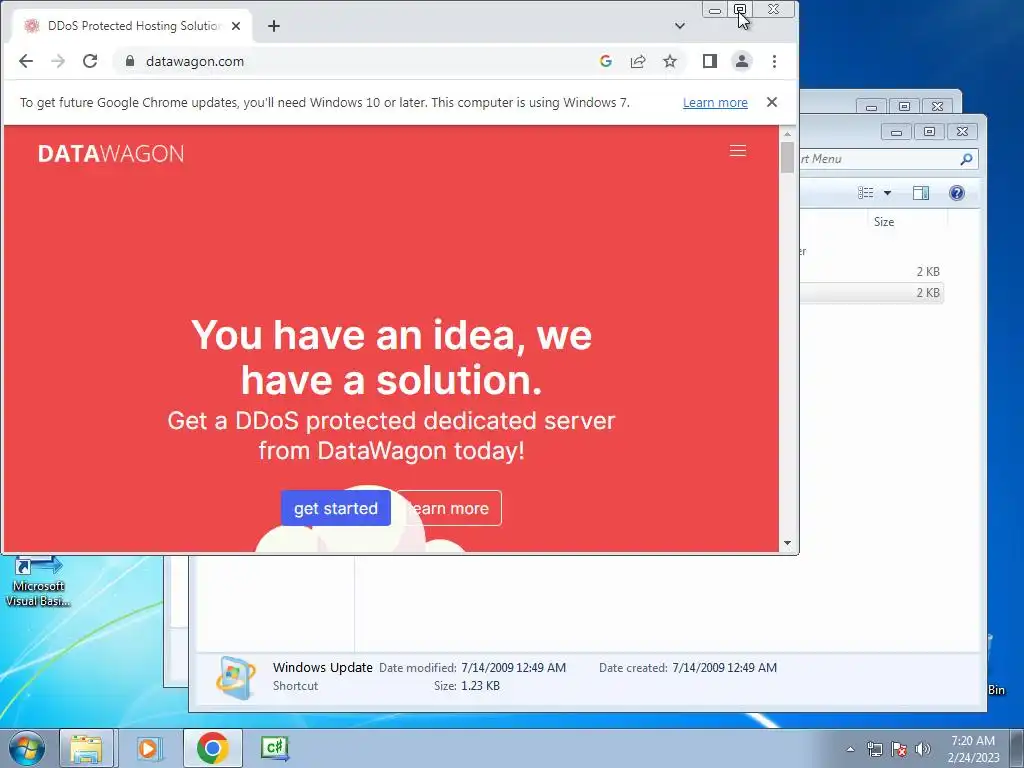Follow the Learn more link in the update notice
Screen dimensions: 1024x768
point(715,103)
